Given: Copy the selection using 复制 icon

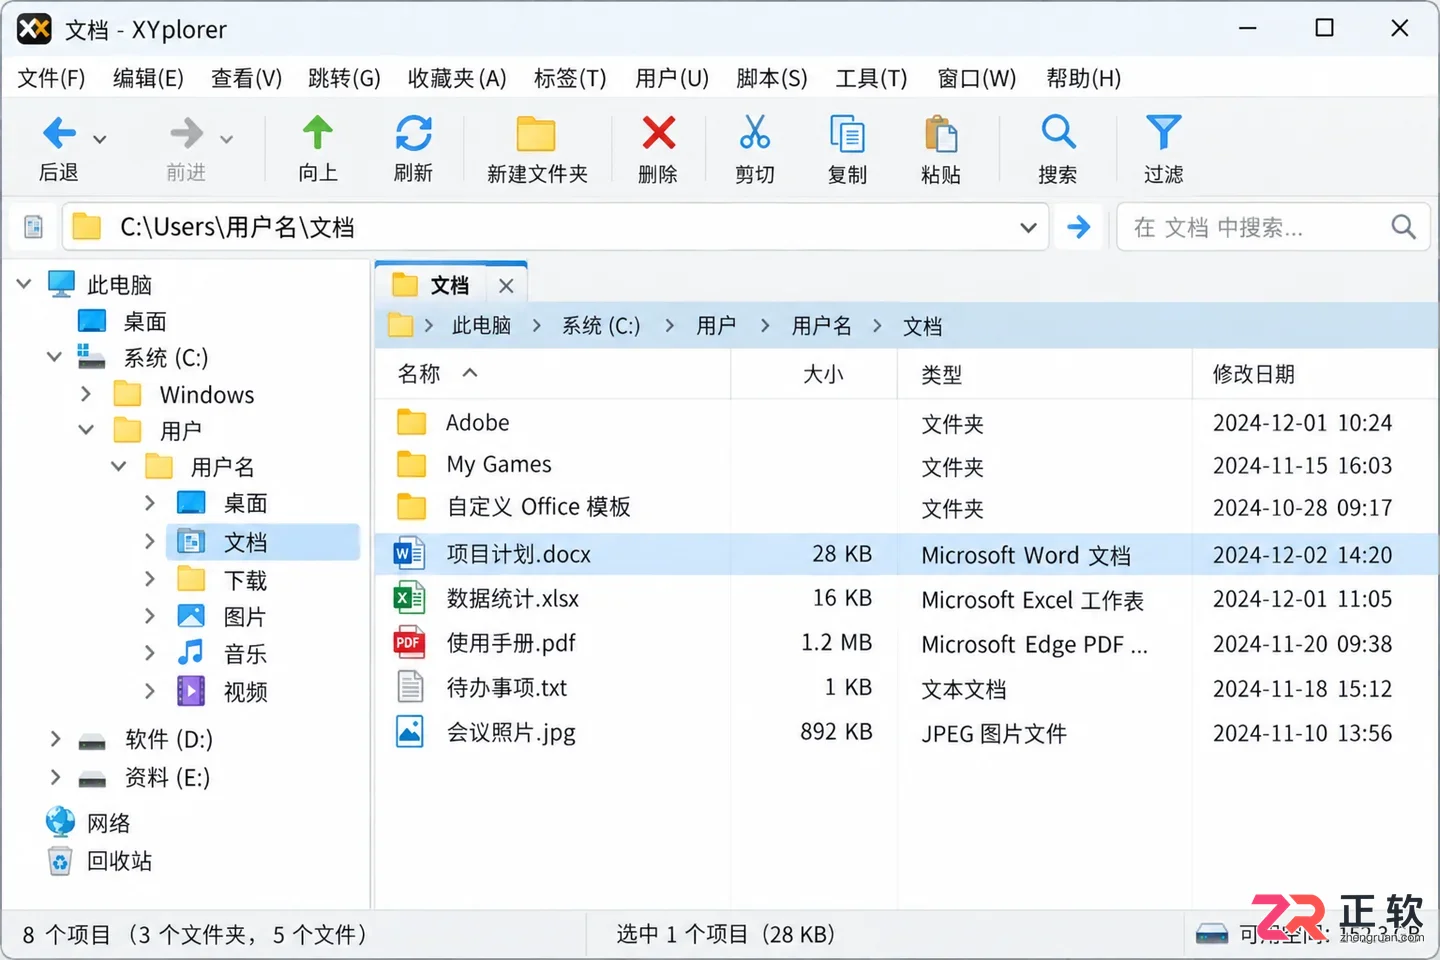Looking at the screenshot, I should coord(847,134).
